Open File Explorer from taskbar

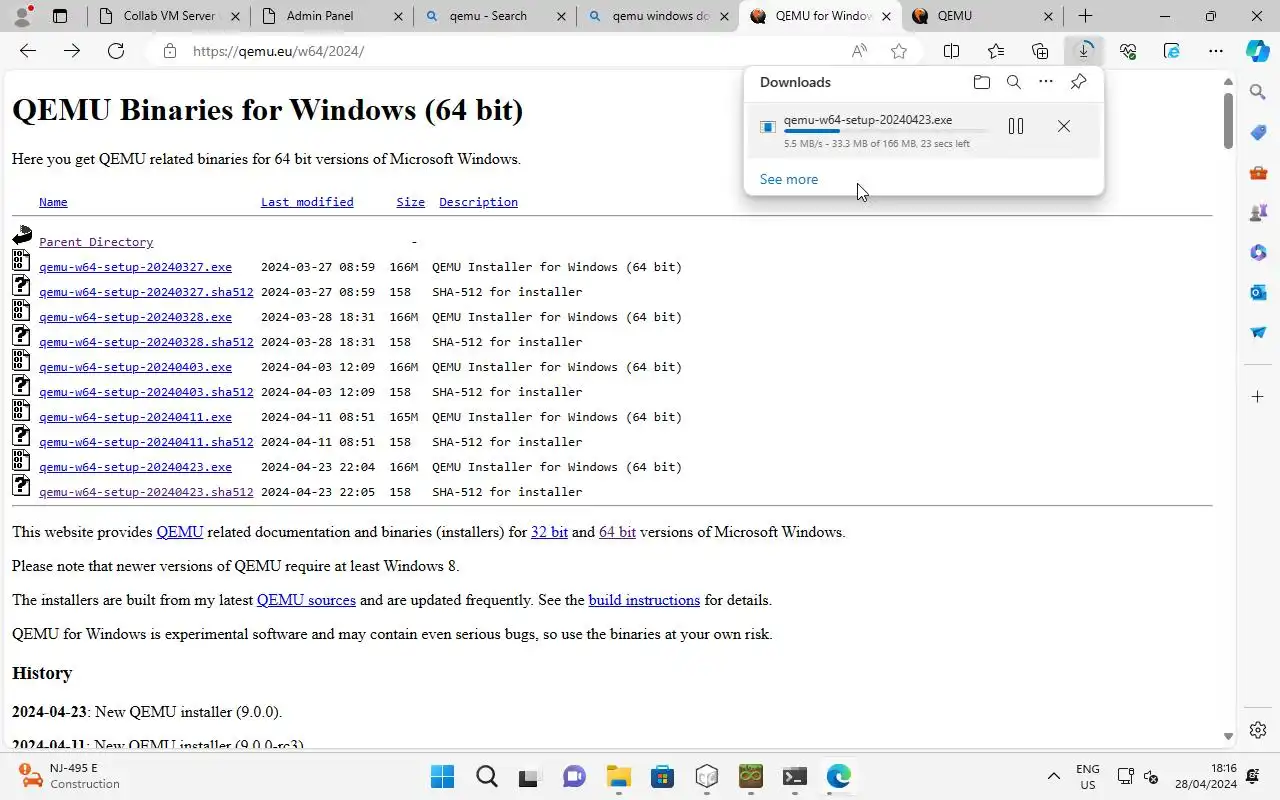(618, 776)
